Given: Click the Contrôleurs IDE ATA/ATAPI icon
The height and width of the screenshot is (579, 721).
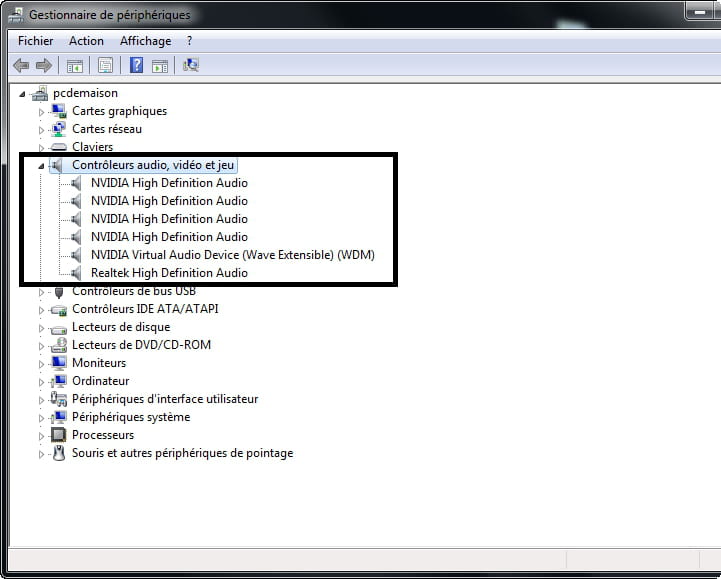Looking at the screenshot, I should 59,310.
